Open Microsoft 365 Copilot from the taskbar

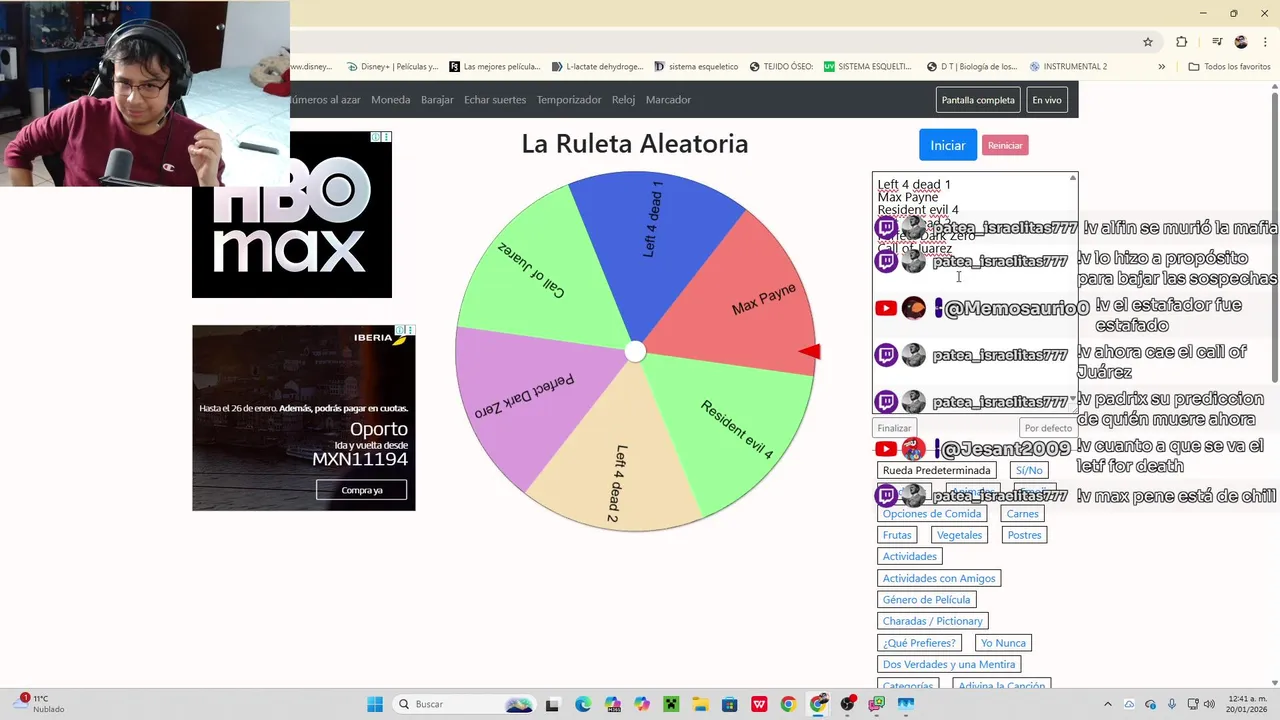click(613, 704)
